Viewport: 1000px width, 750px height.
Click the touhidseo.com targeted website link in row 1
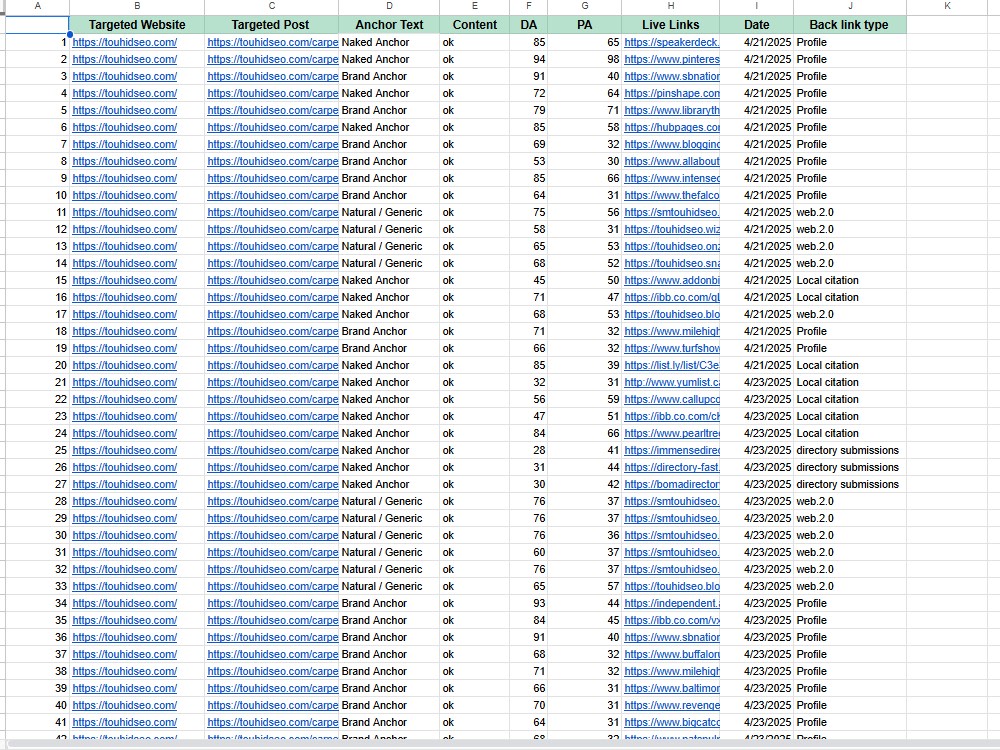[124, 42]
